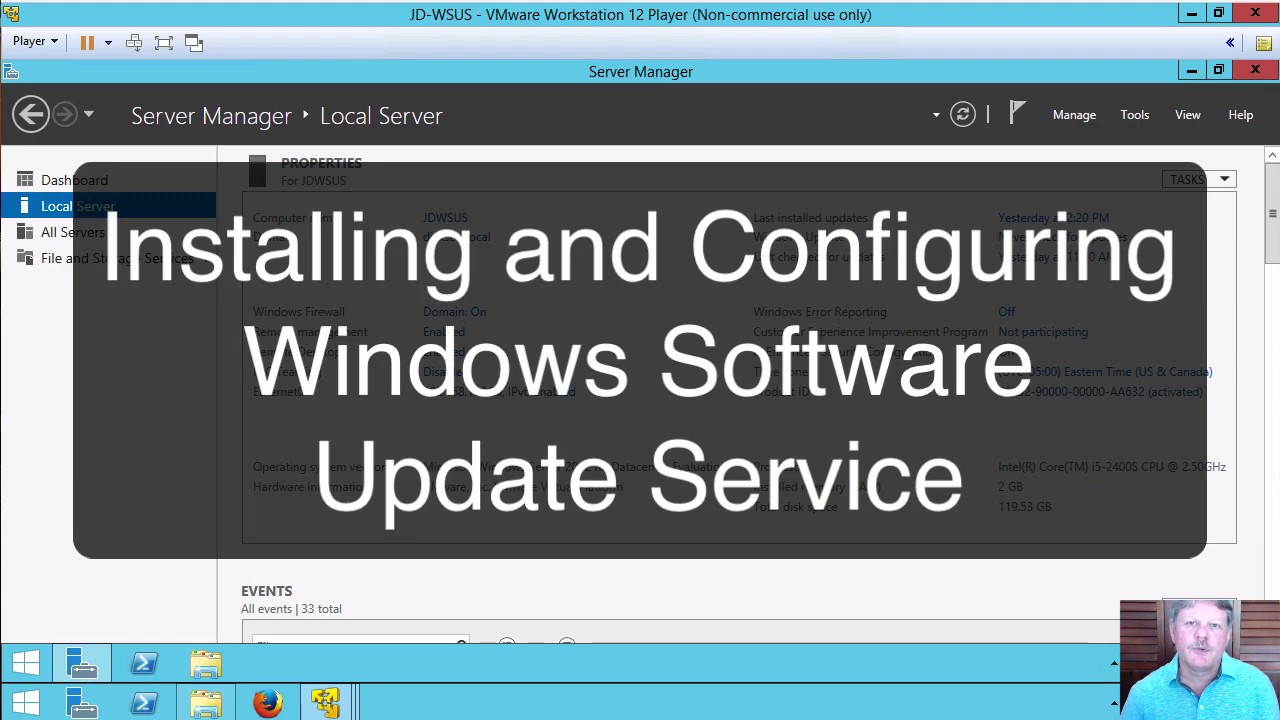Open the Manage menu

pyautogui.click(x=1074, y=115)
